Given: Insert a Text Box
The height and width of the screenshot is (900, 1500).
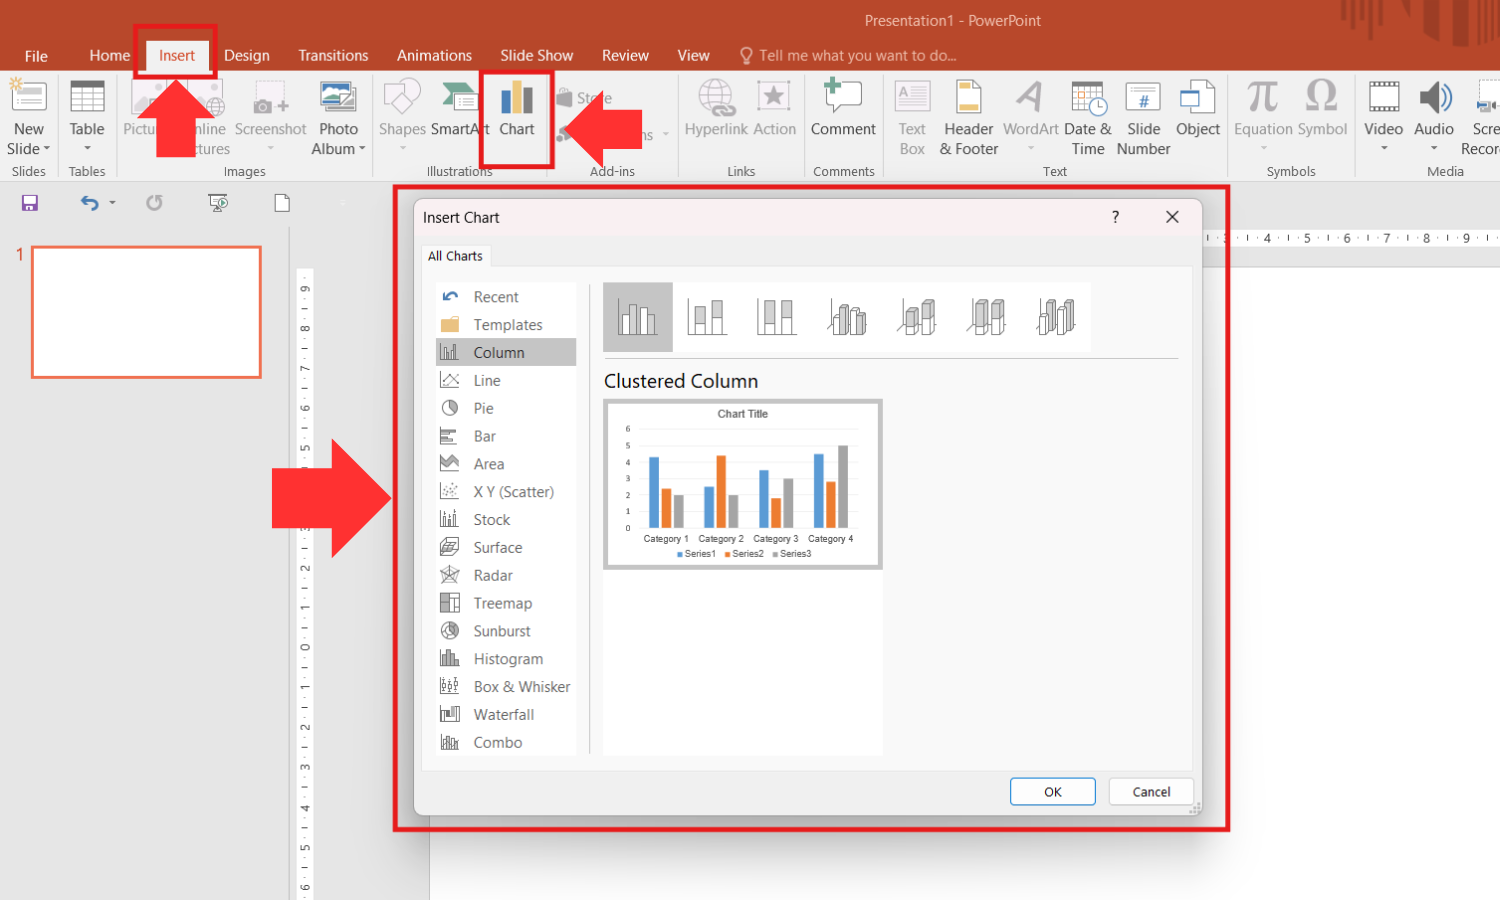Looking at the screenshot, I should (912, 118).
